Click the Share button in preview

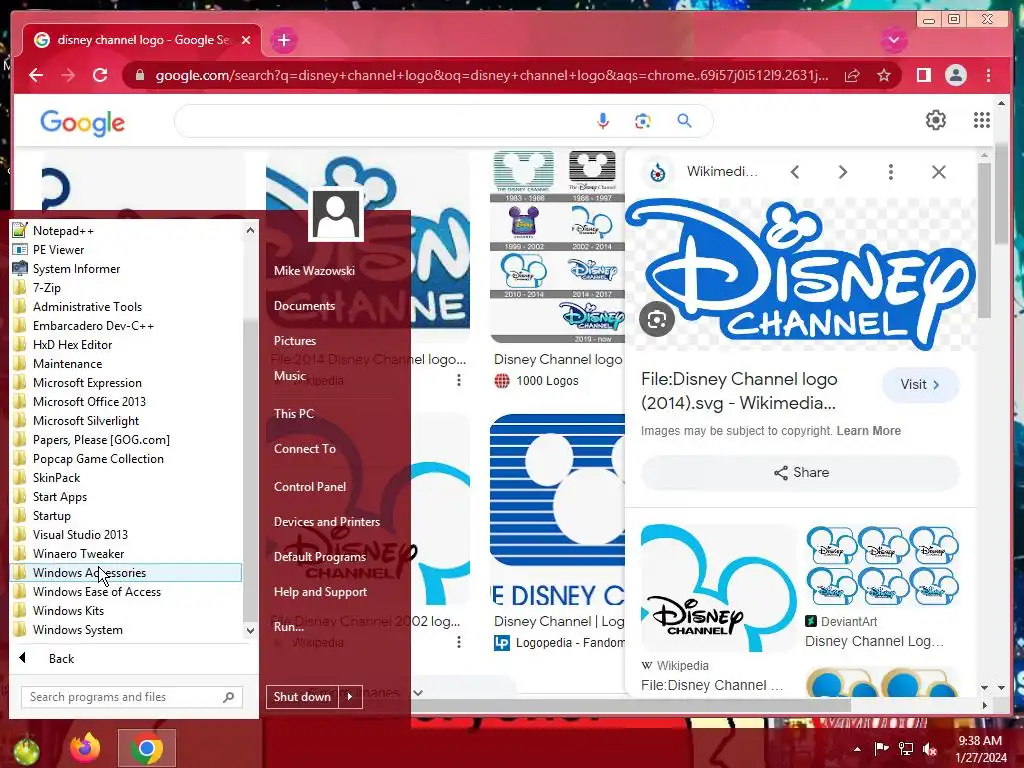click(801, 472)
